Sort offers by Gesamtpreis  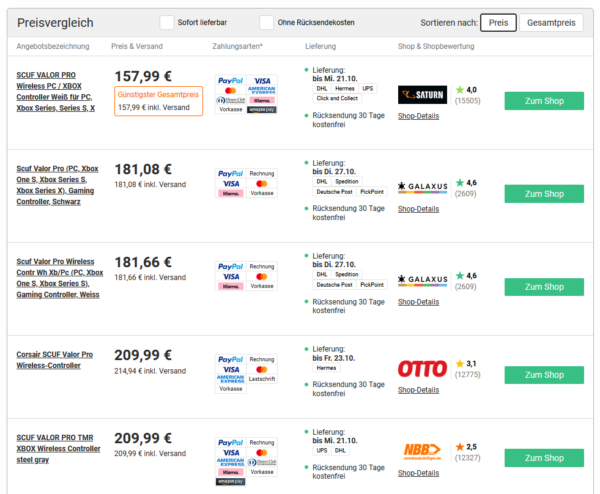(x=551, y=23)
